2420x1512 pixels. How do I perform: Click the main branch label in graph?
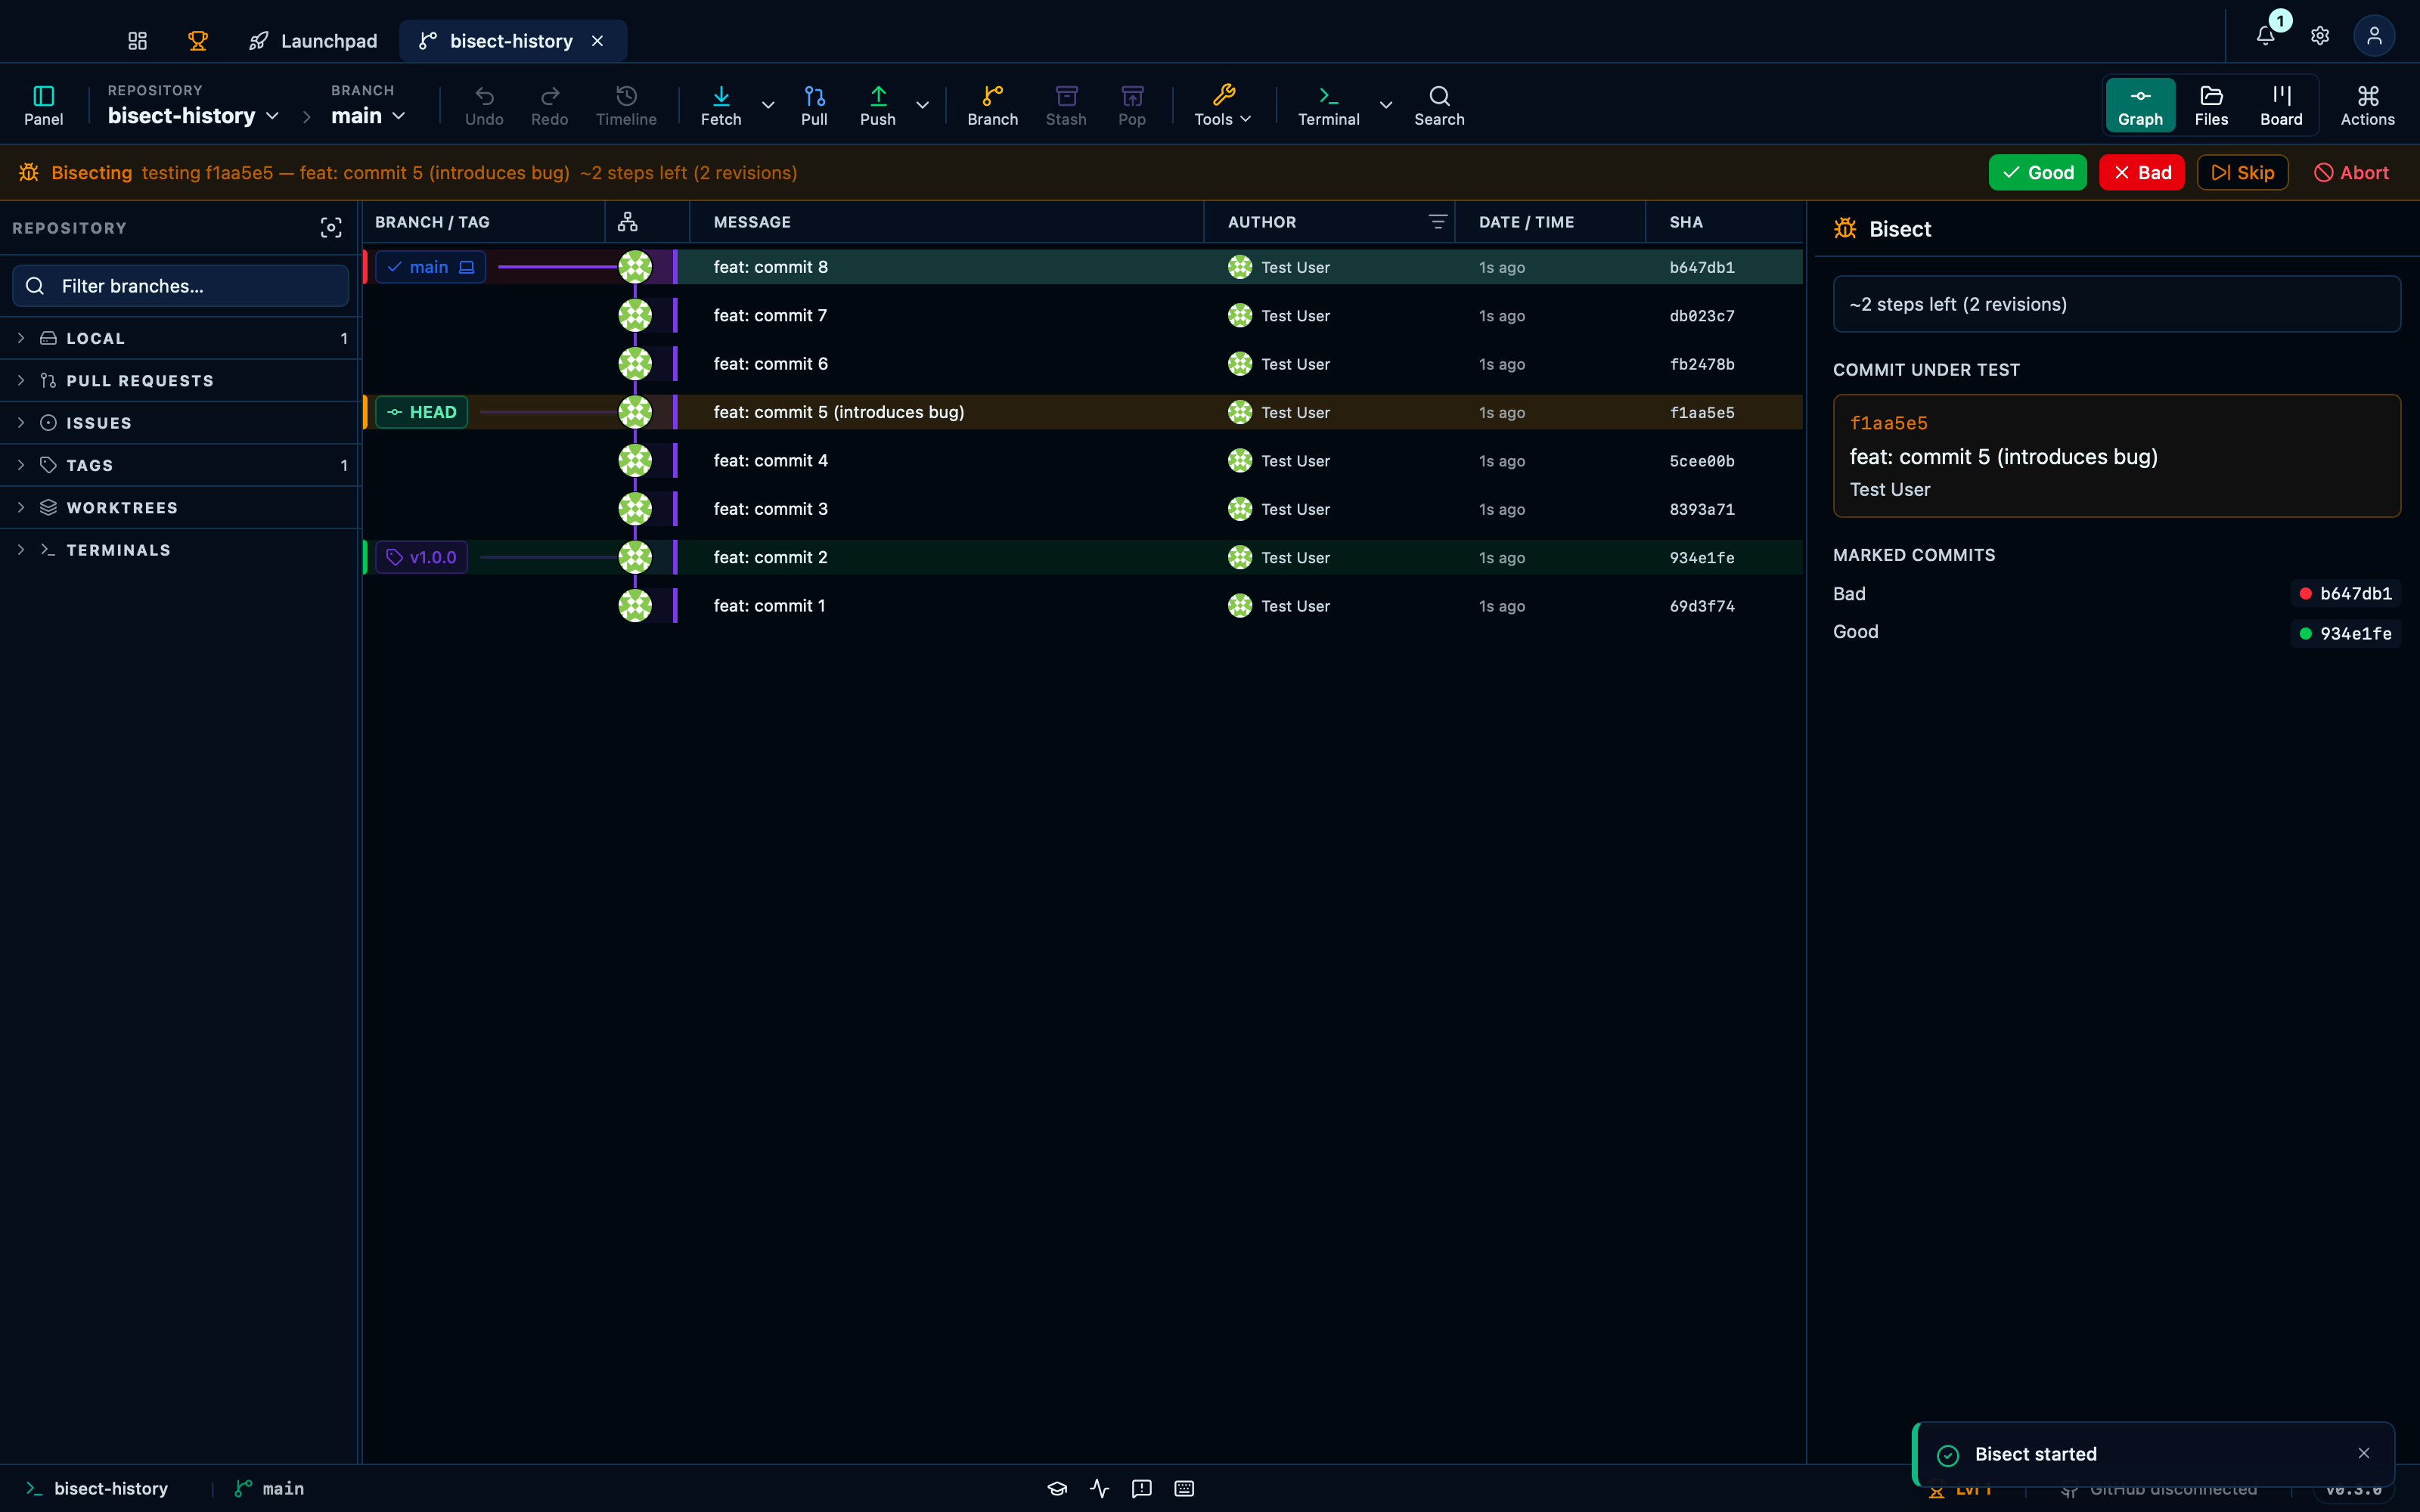(x=430, y=267)
